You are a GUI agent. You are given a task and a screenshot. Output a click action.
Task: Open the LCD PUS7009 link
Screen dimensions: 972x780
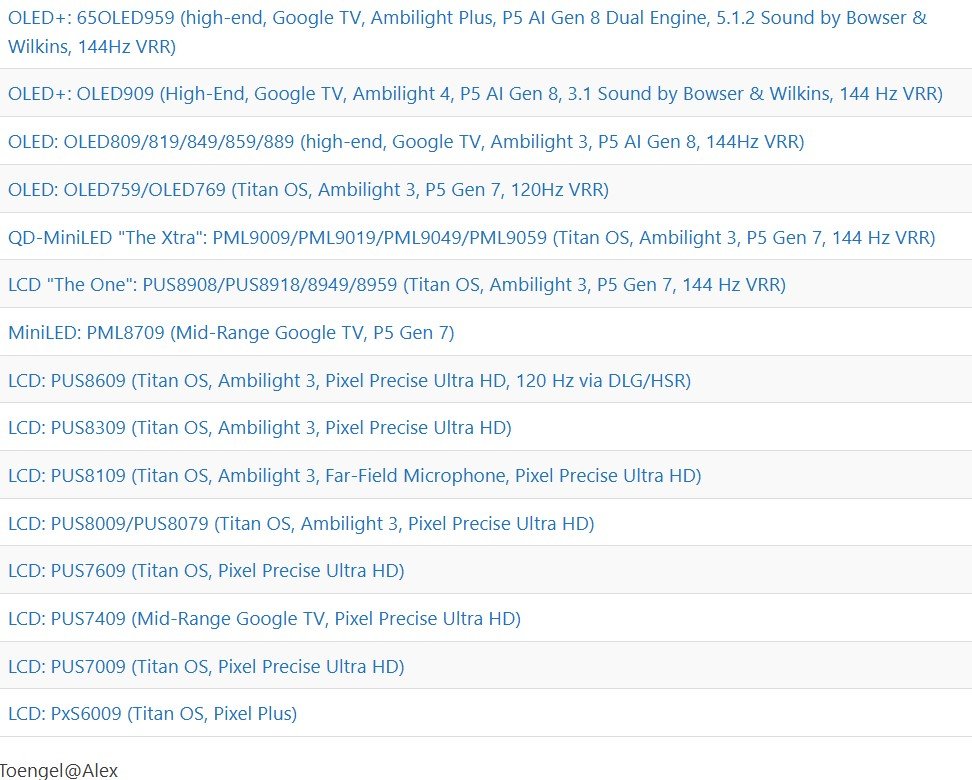pos(206,667)
